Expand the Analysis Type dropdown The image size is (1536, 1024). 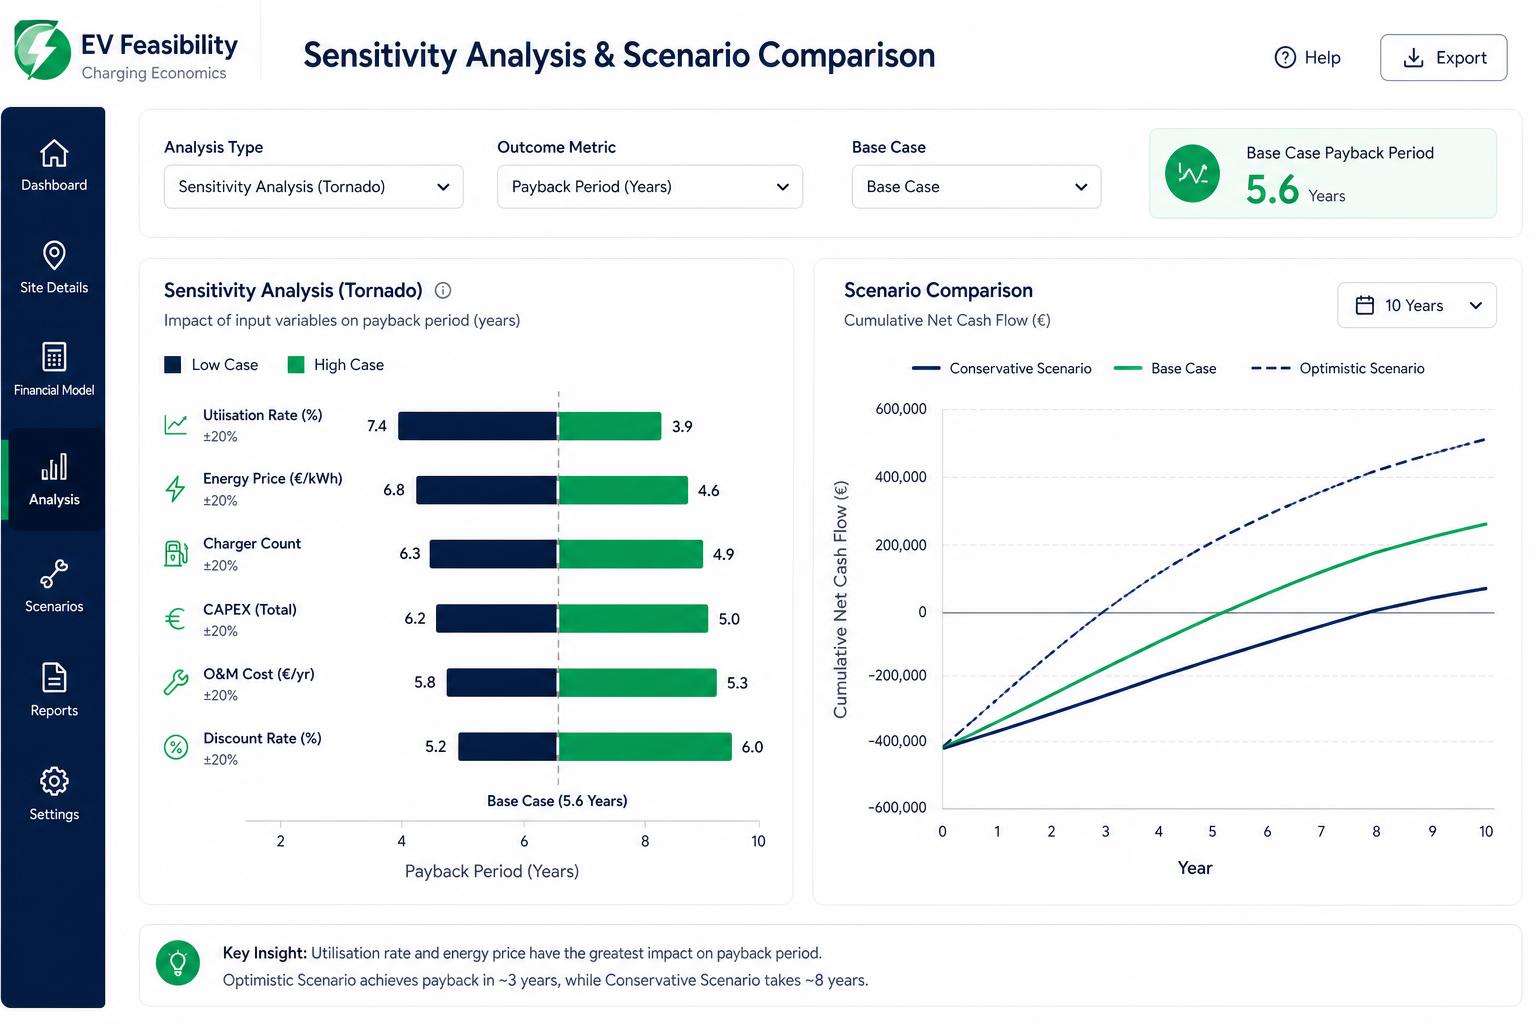(x=313, y=187)
